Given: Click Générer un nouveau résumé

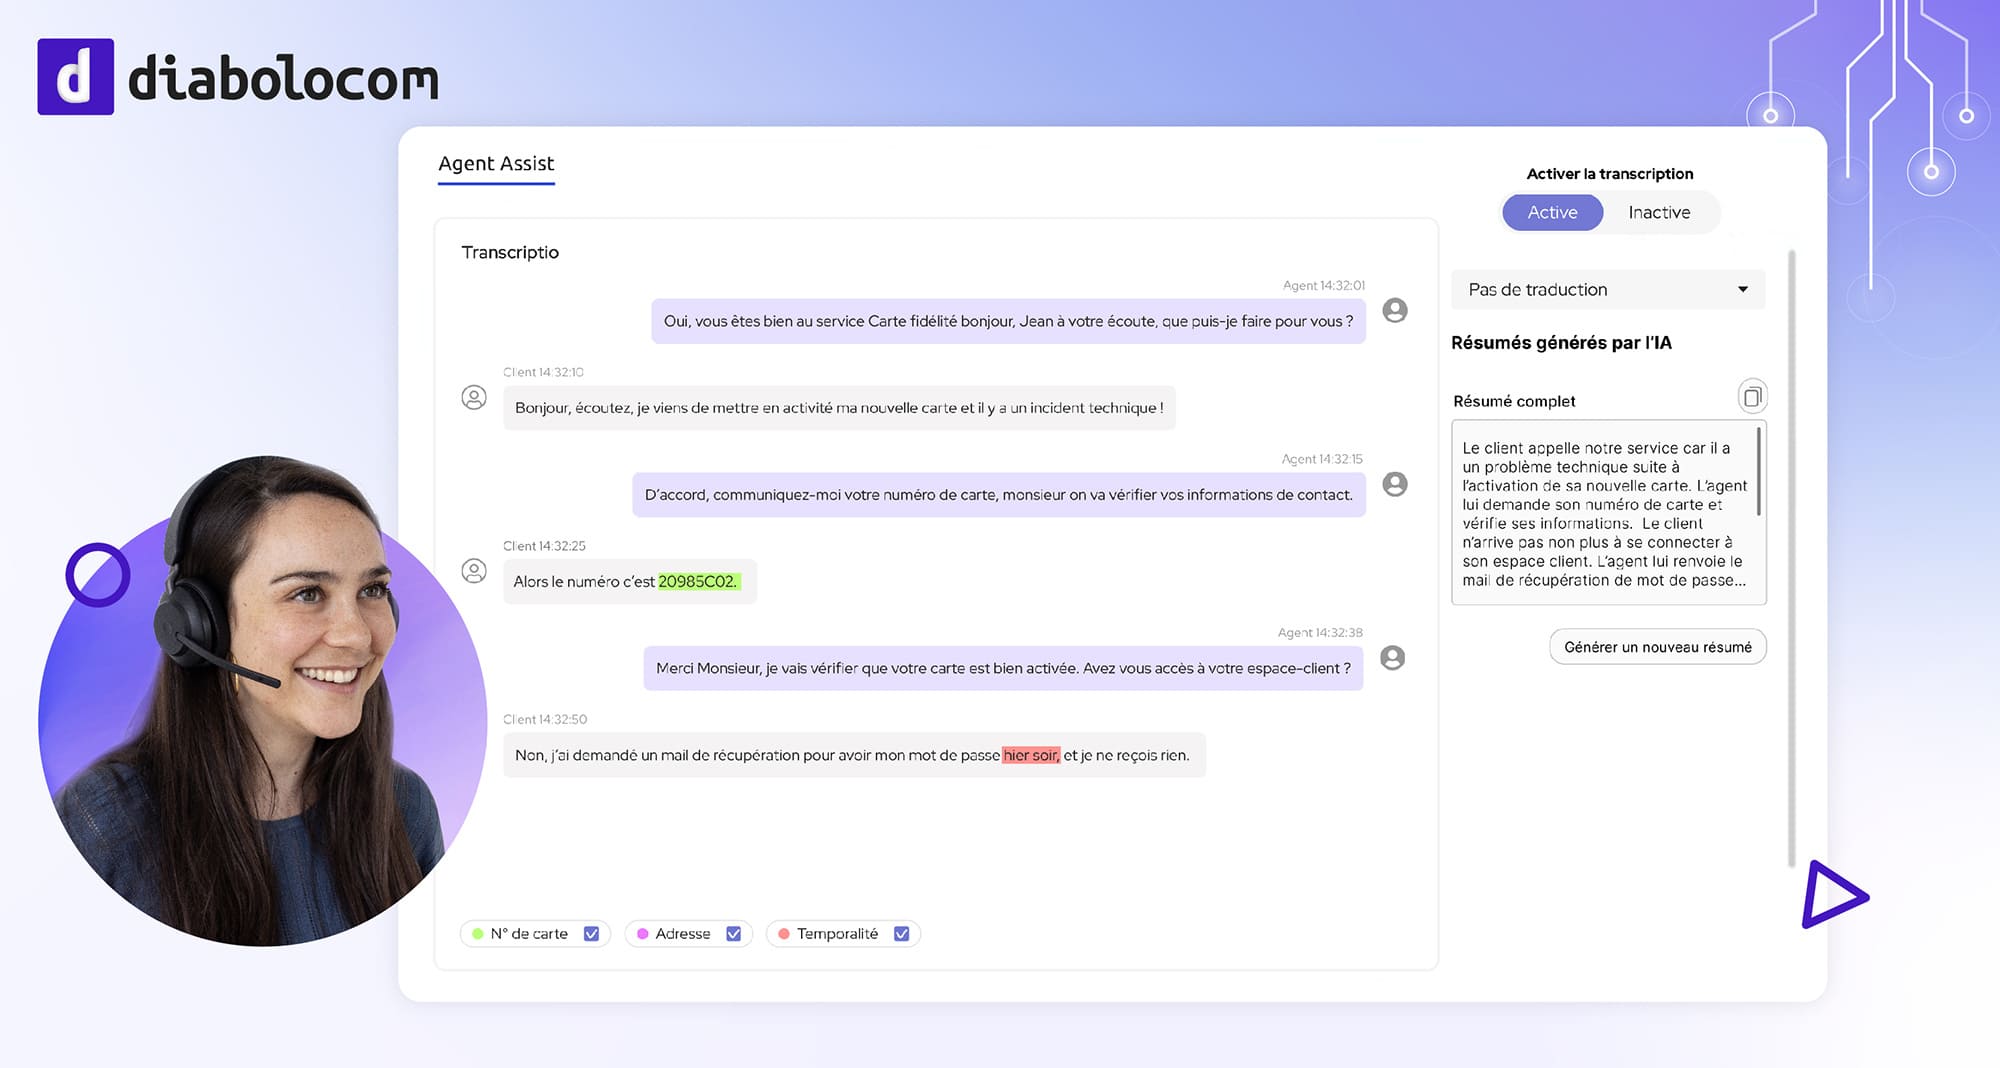Looking at the screenshot, I should coord(1657,646).
